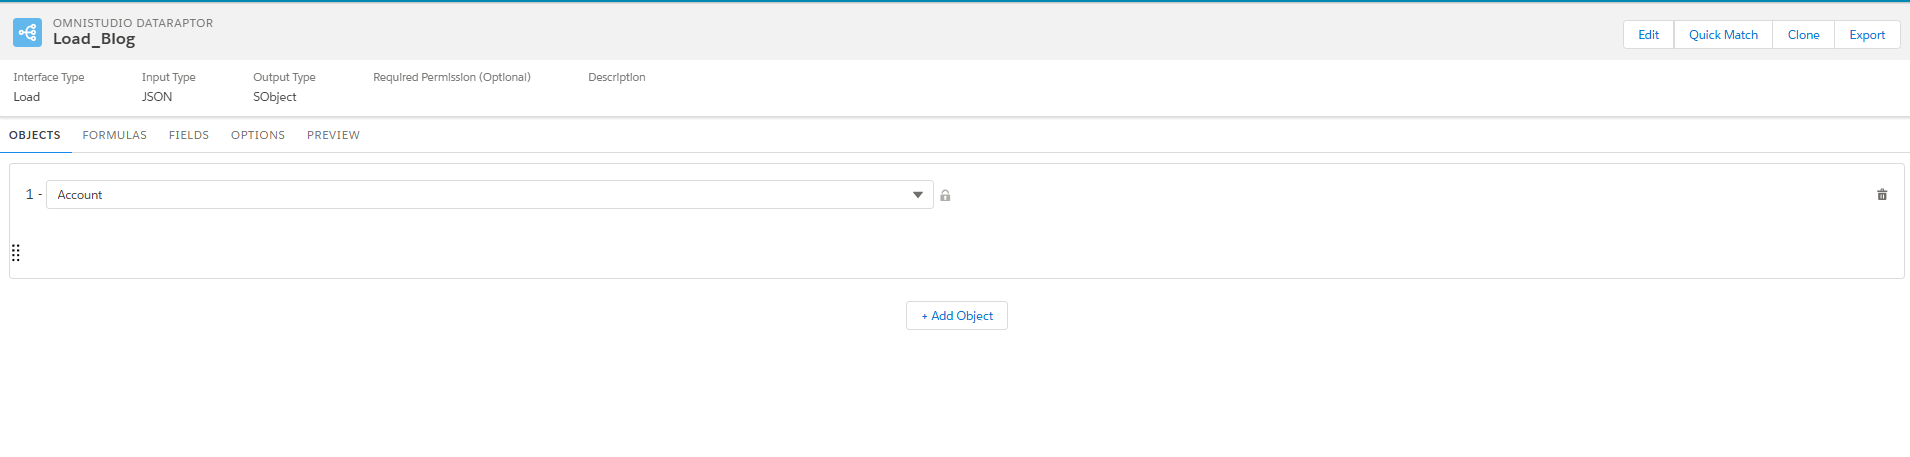Click the SObject output type value
The height and width of the screenshot is (457, 1910).
[274, 97]
